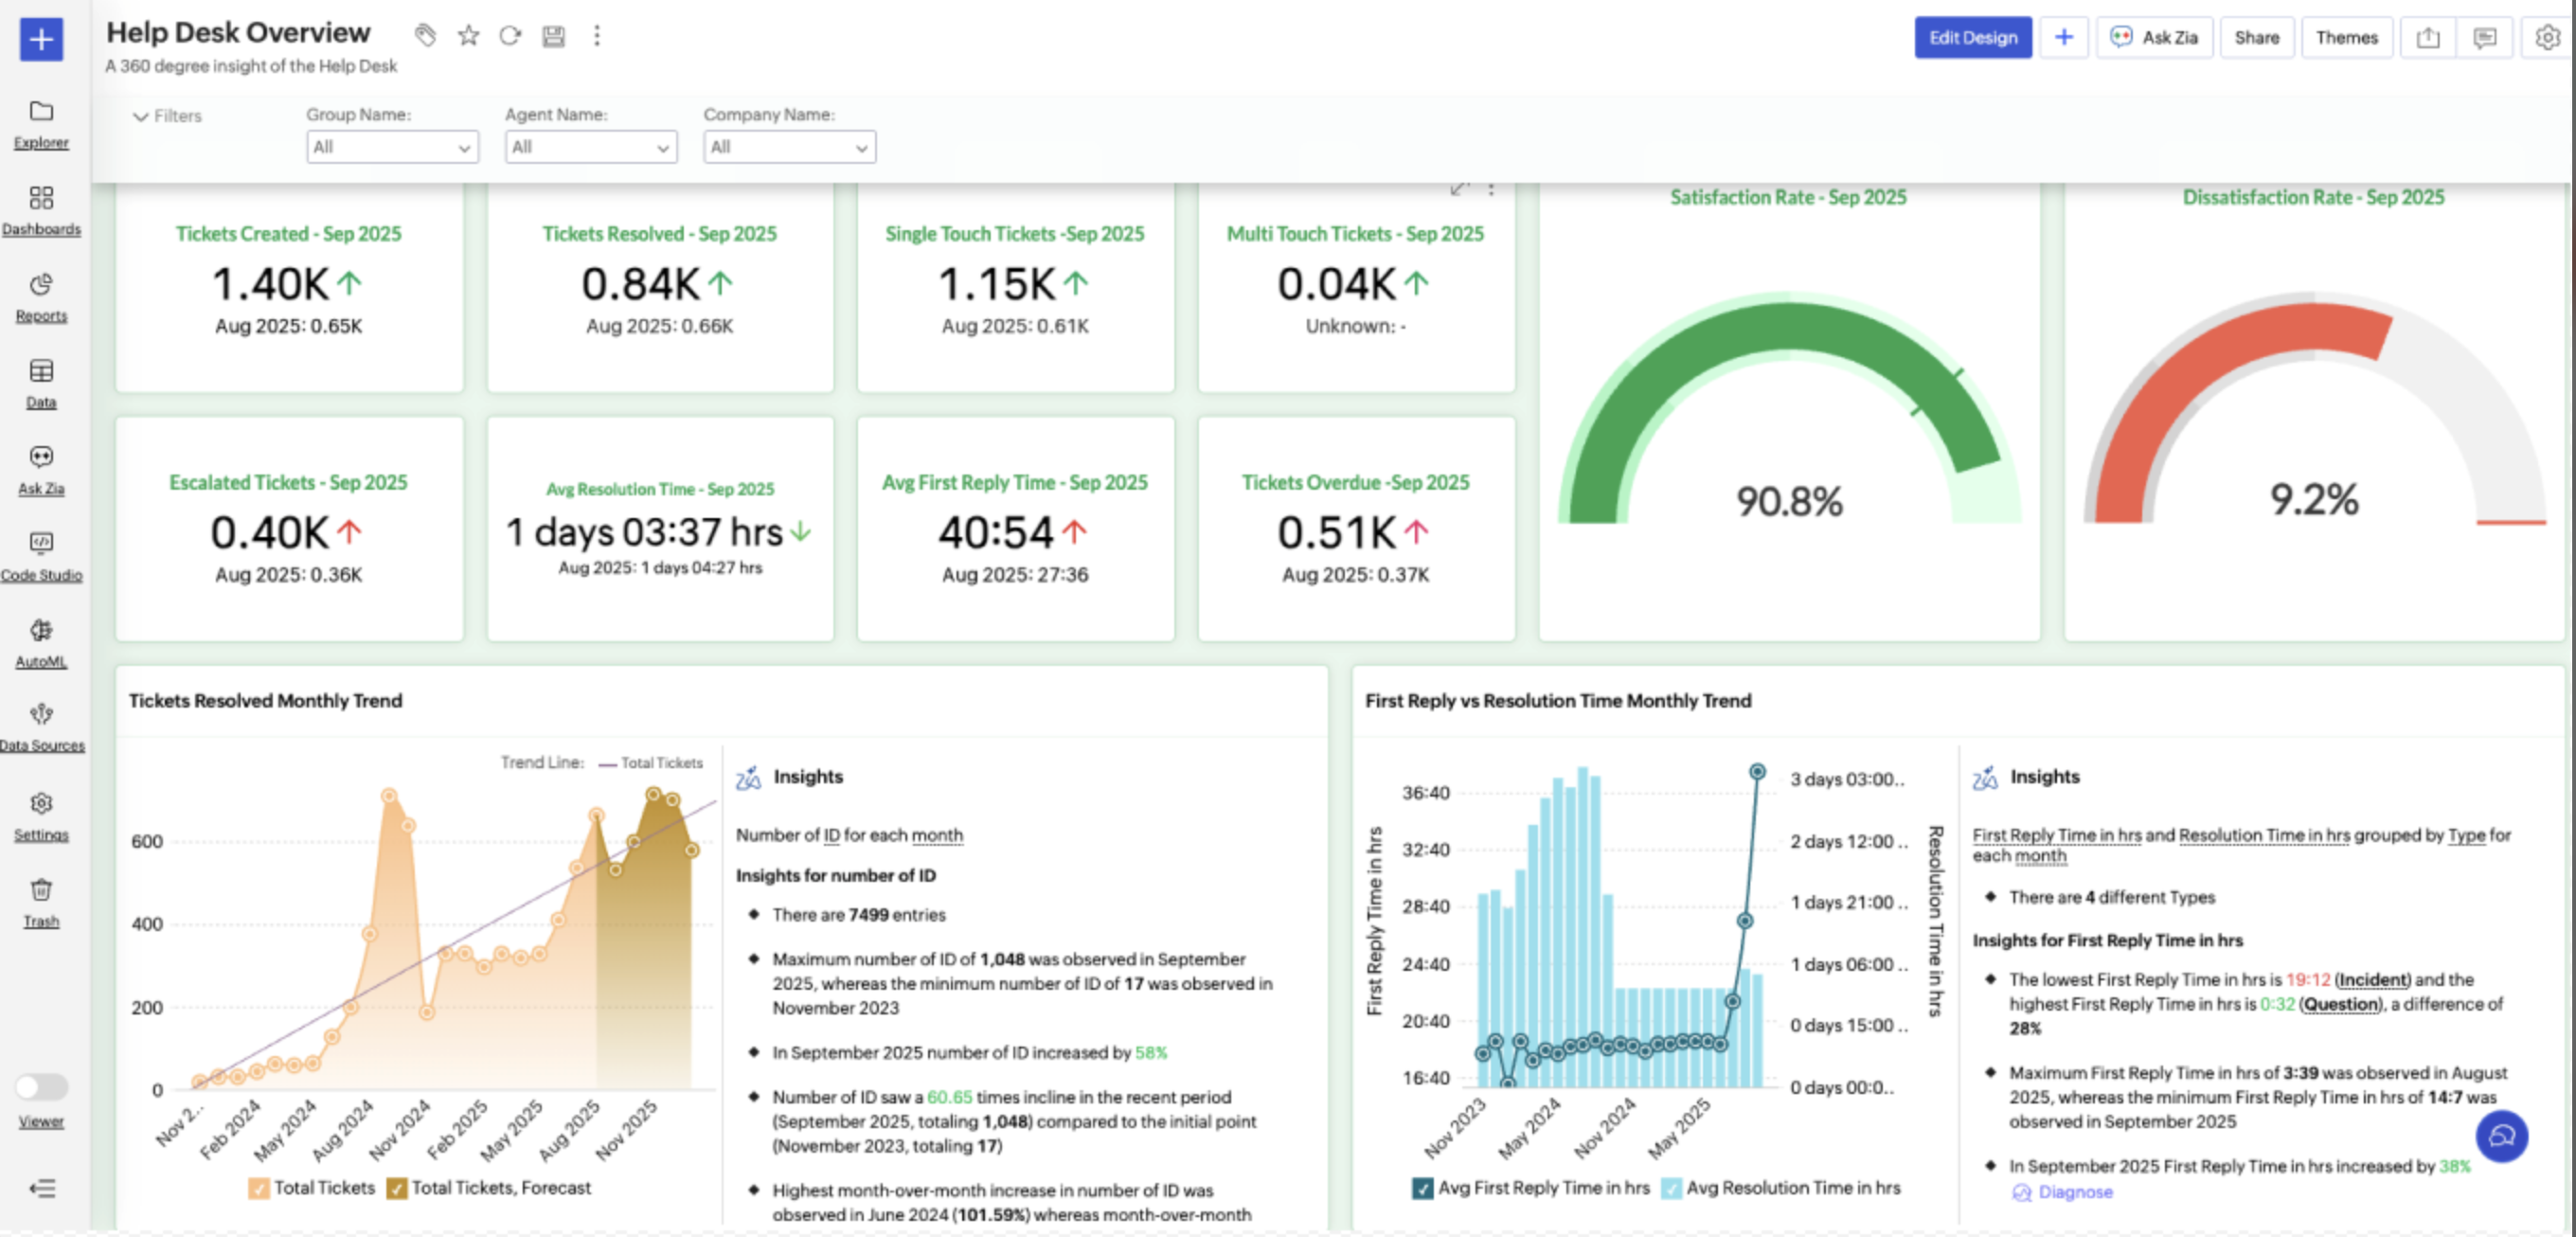Click the floating chat support button

pos(2501,1135)
